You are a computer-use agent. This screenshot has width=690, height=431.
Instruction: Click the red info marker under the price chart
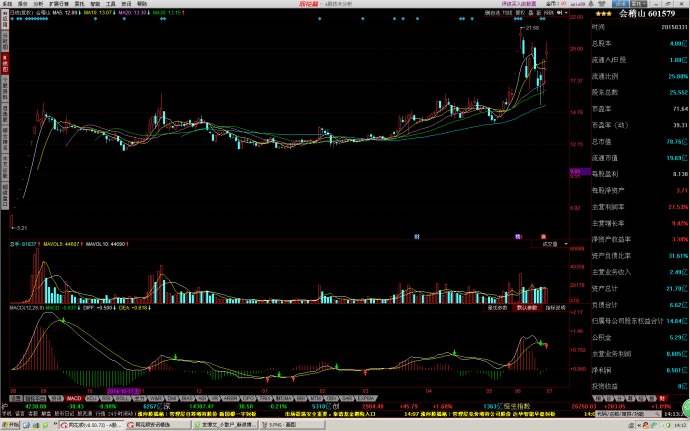543,237
